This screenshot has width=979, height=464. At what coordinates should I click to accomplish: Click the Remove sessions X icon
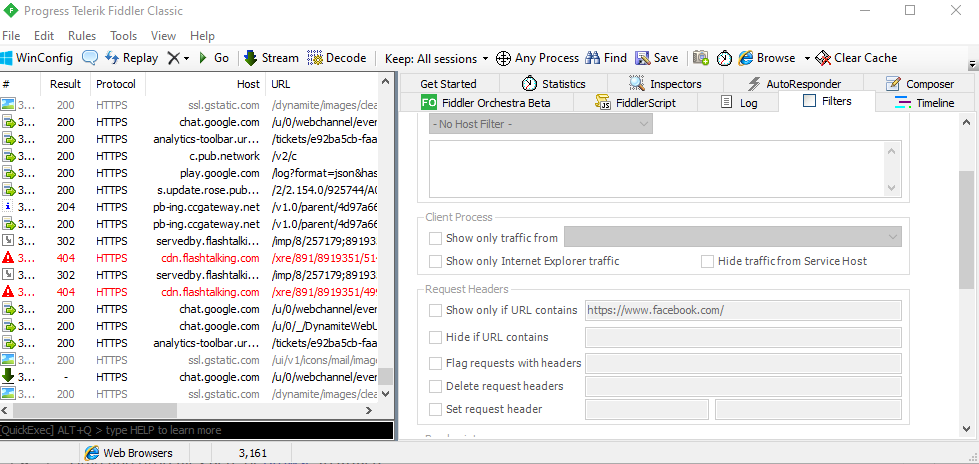(173, 58)
